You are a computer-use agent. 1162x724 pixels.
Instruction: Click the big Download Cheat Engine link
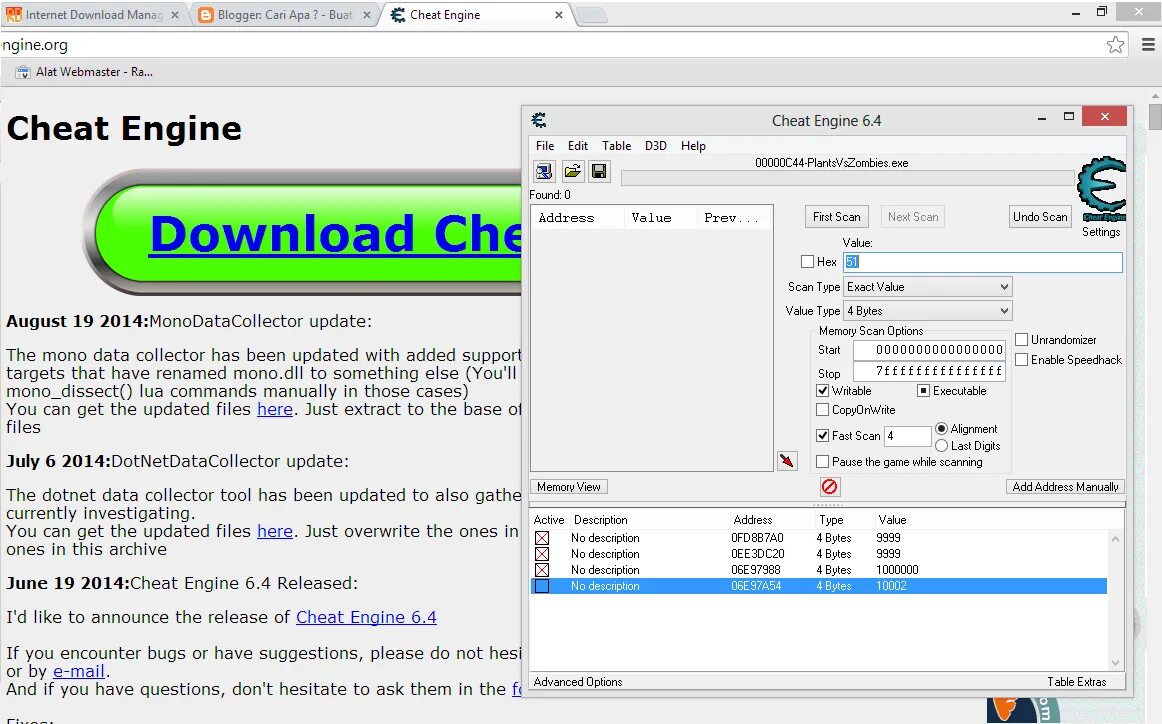(336, 234)
